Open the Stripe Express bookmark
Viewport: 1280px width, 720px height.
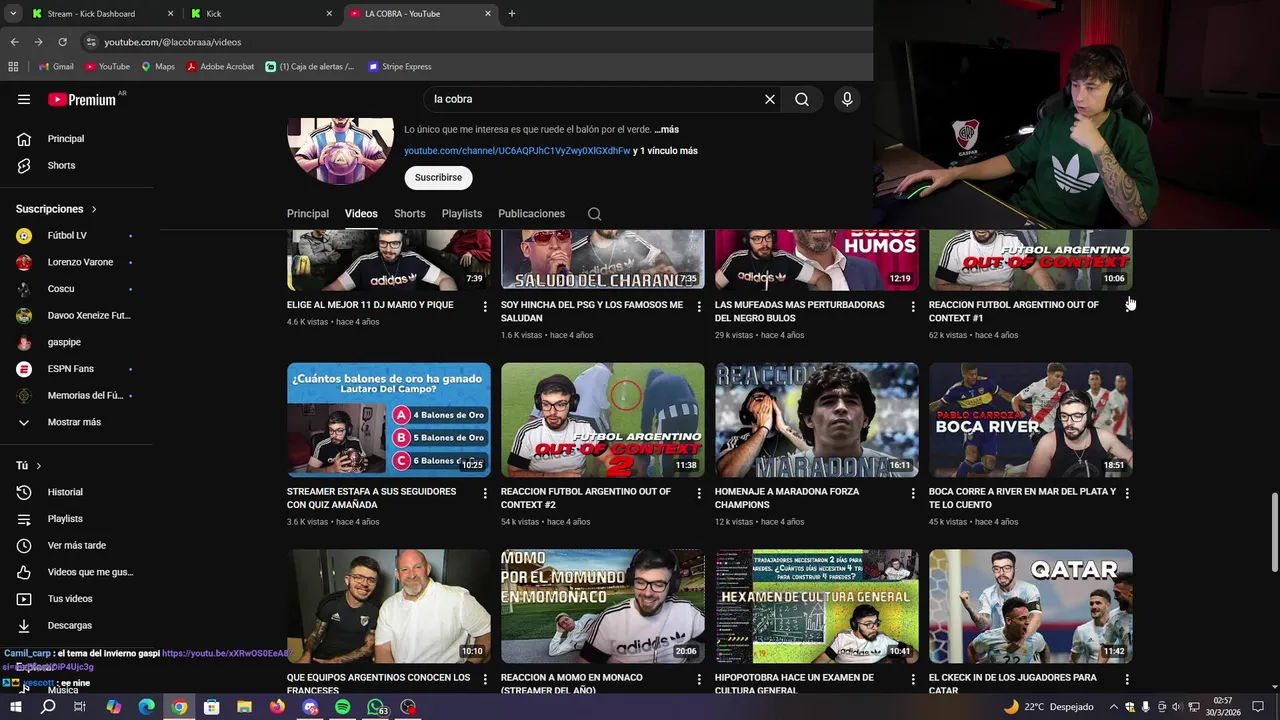(x=400, y=67)
